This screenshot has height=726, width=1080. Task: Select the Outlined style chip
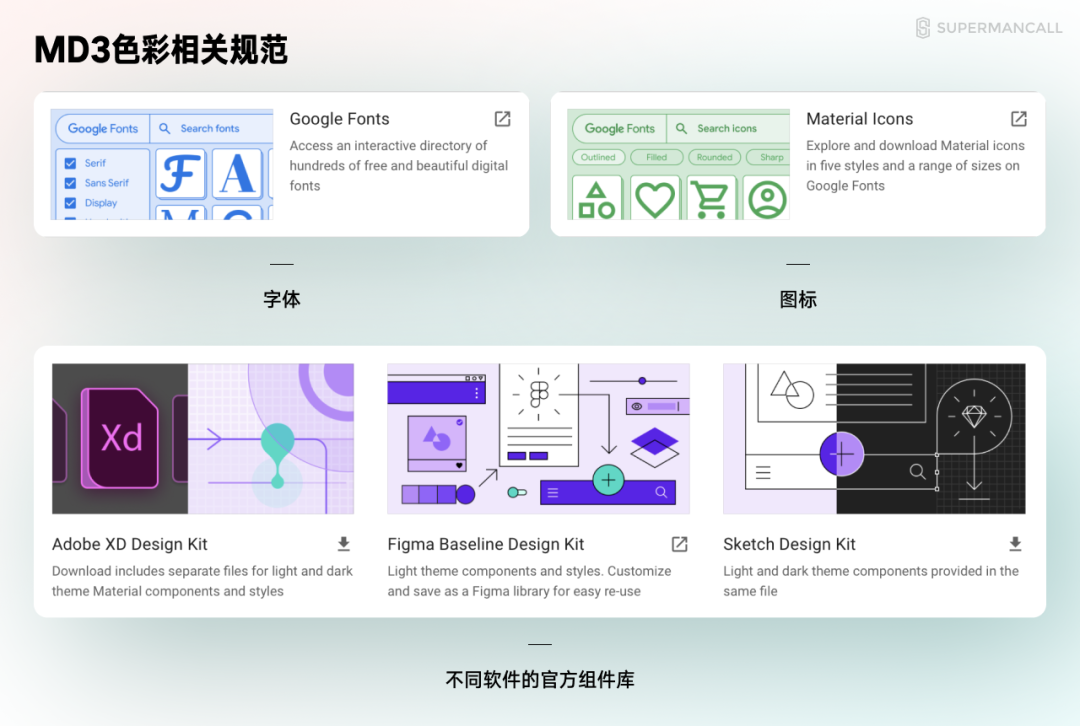598,157
